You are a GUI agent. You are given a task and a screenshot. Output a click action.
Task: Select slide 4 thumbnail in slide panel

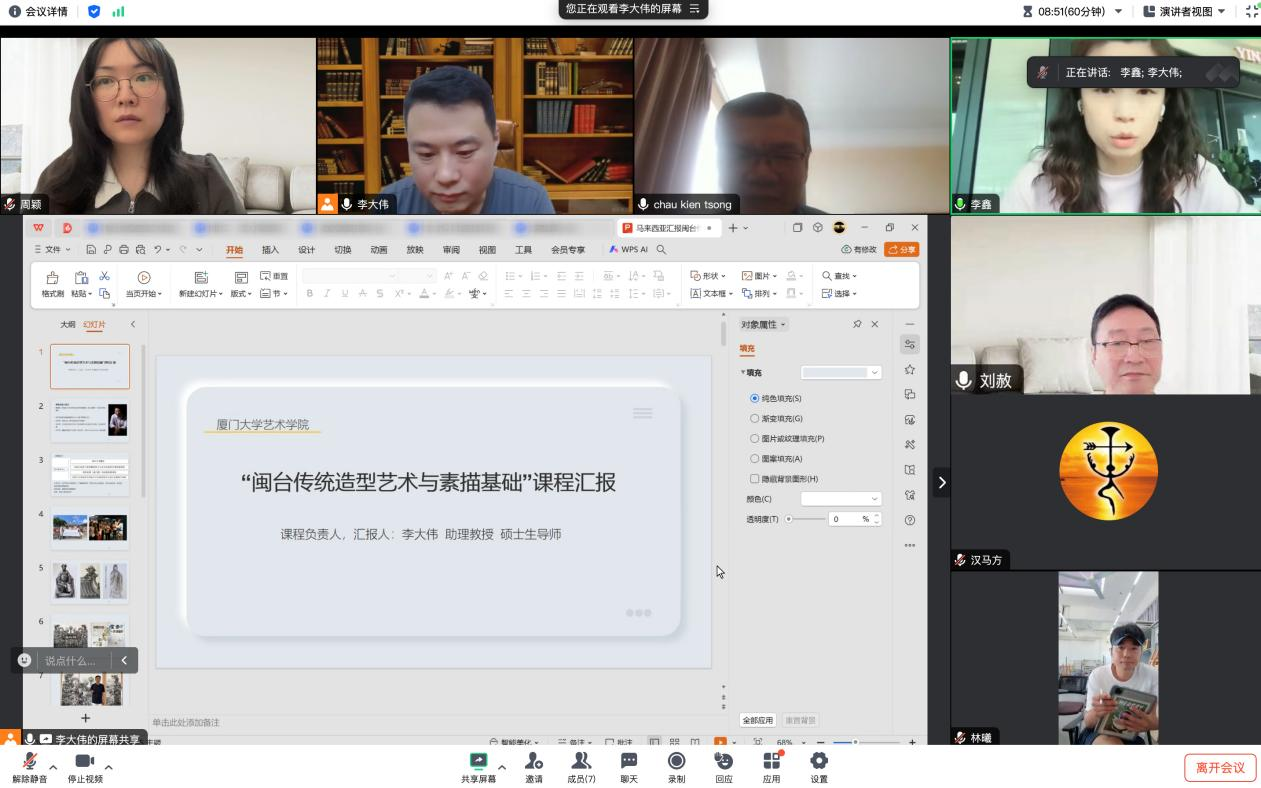90,527
